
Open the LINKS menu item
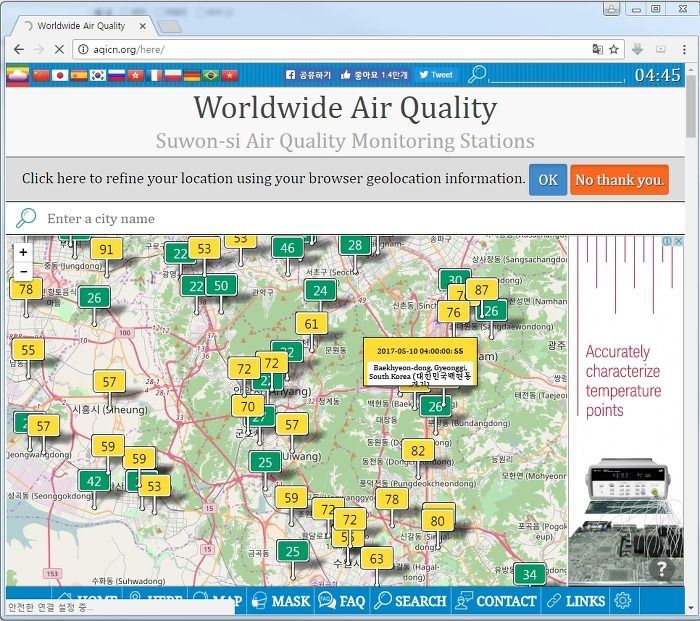(576, 601)
